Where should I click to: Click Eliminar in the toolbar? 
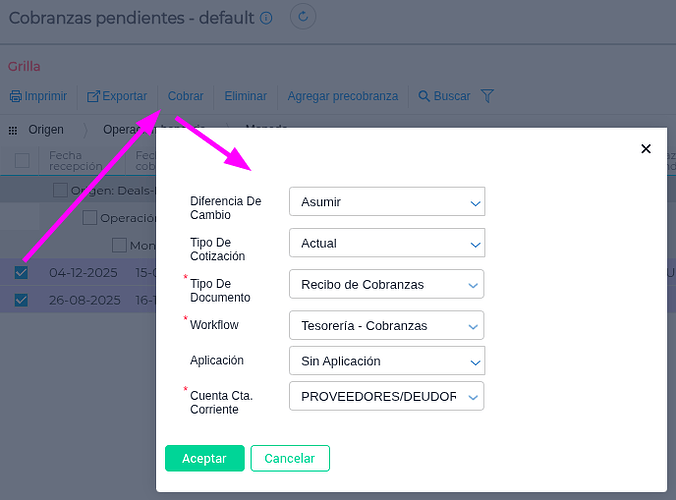click(x=245, y=97)
